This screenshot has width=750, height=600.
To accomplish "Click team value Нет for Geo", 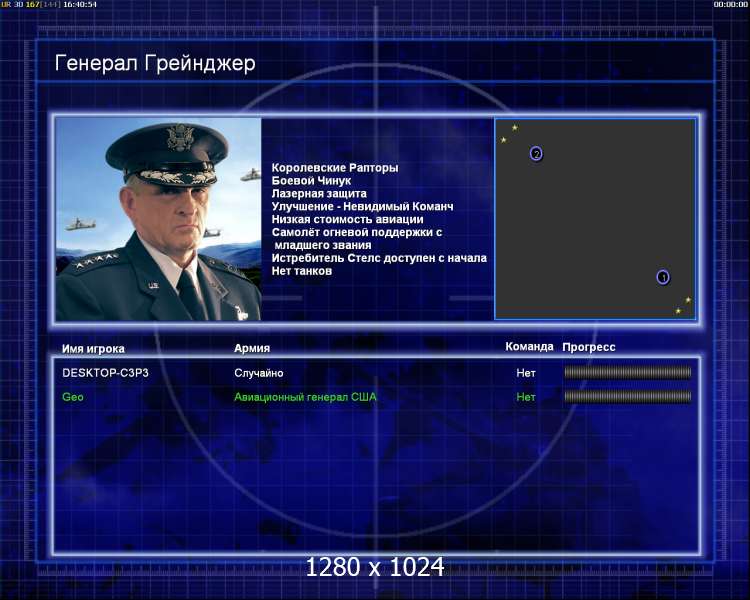I will click(526, 397).
